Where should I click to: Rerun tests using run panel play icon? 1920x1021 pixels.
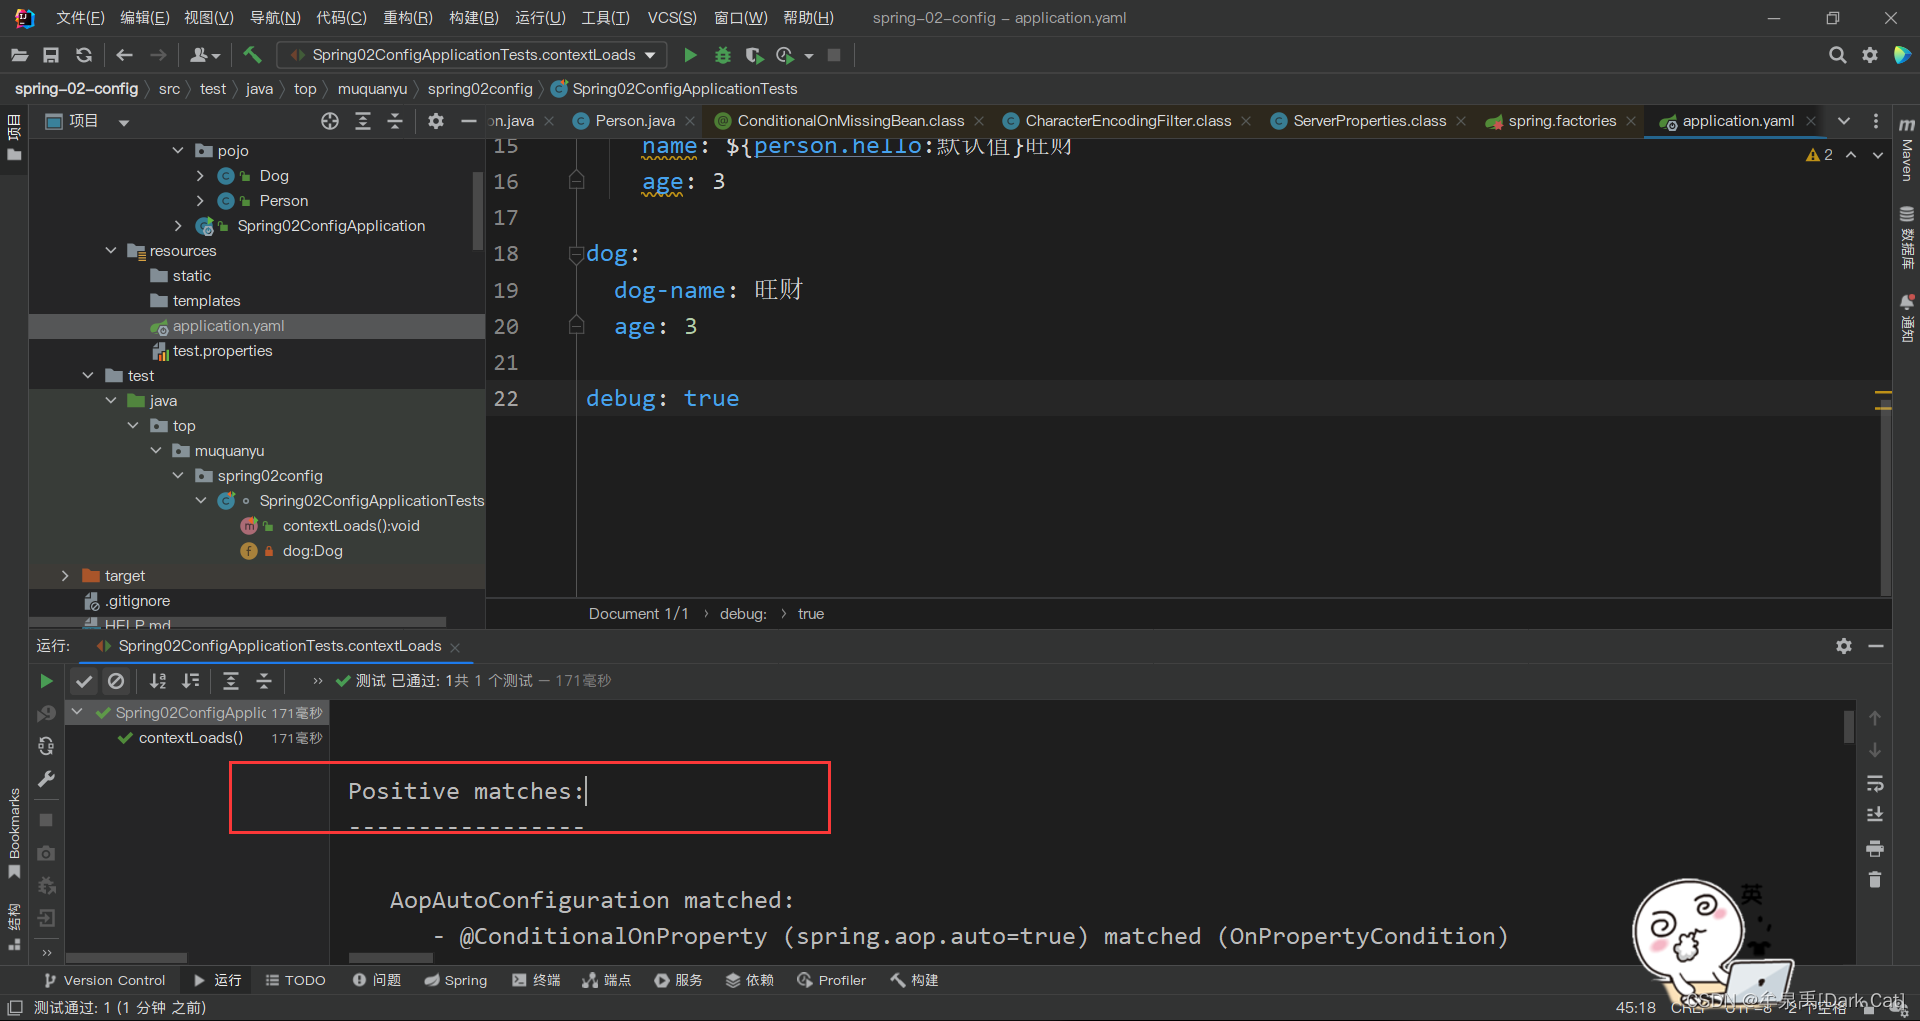46,681
